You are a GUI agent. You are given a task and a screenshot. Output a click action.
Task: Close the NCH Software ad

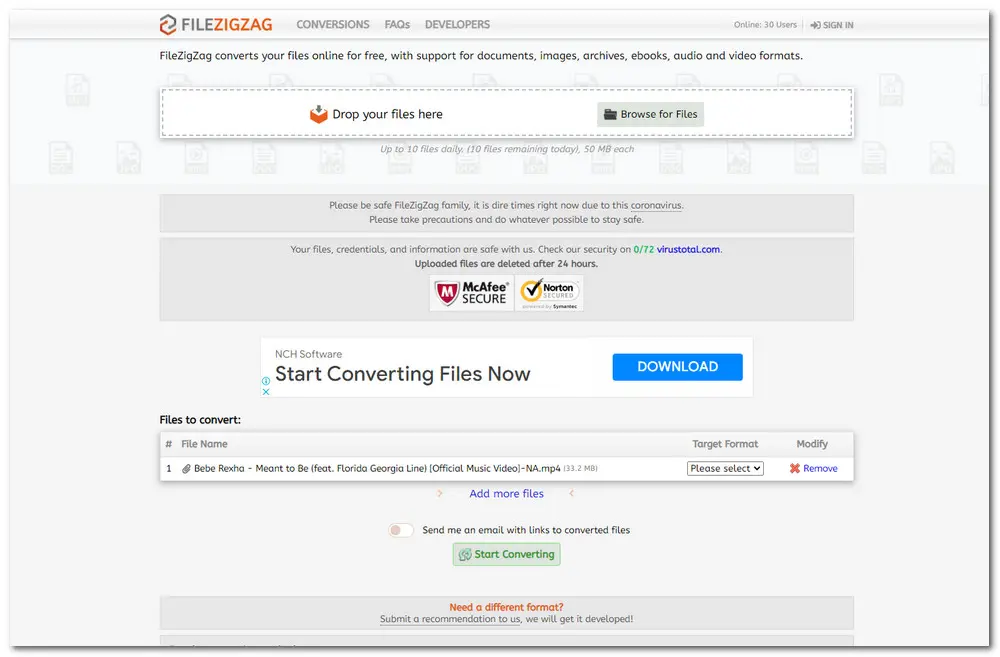266,392
